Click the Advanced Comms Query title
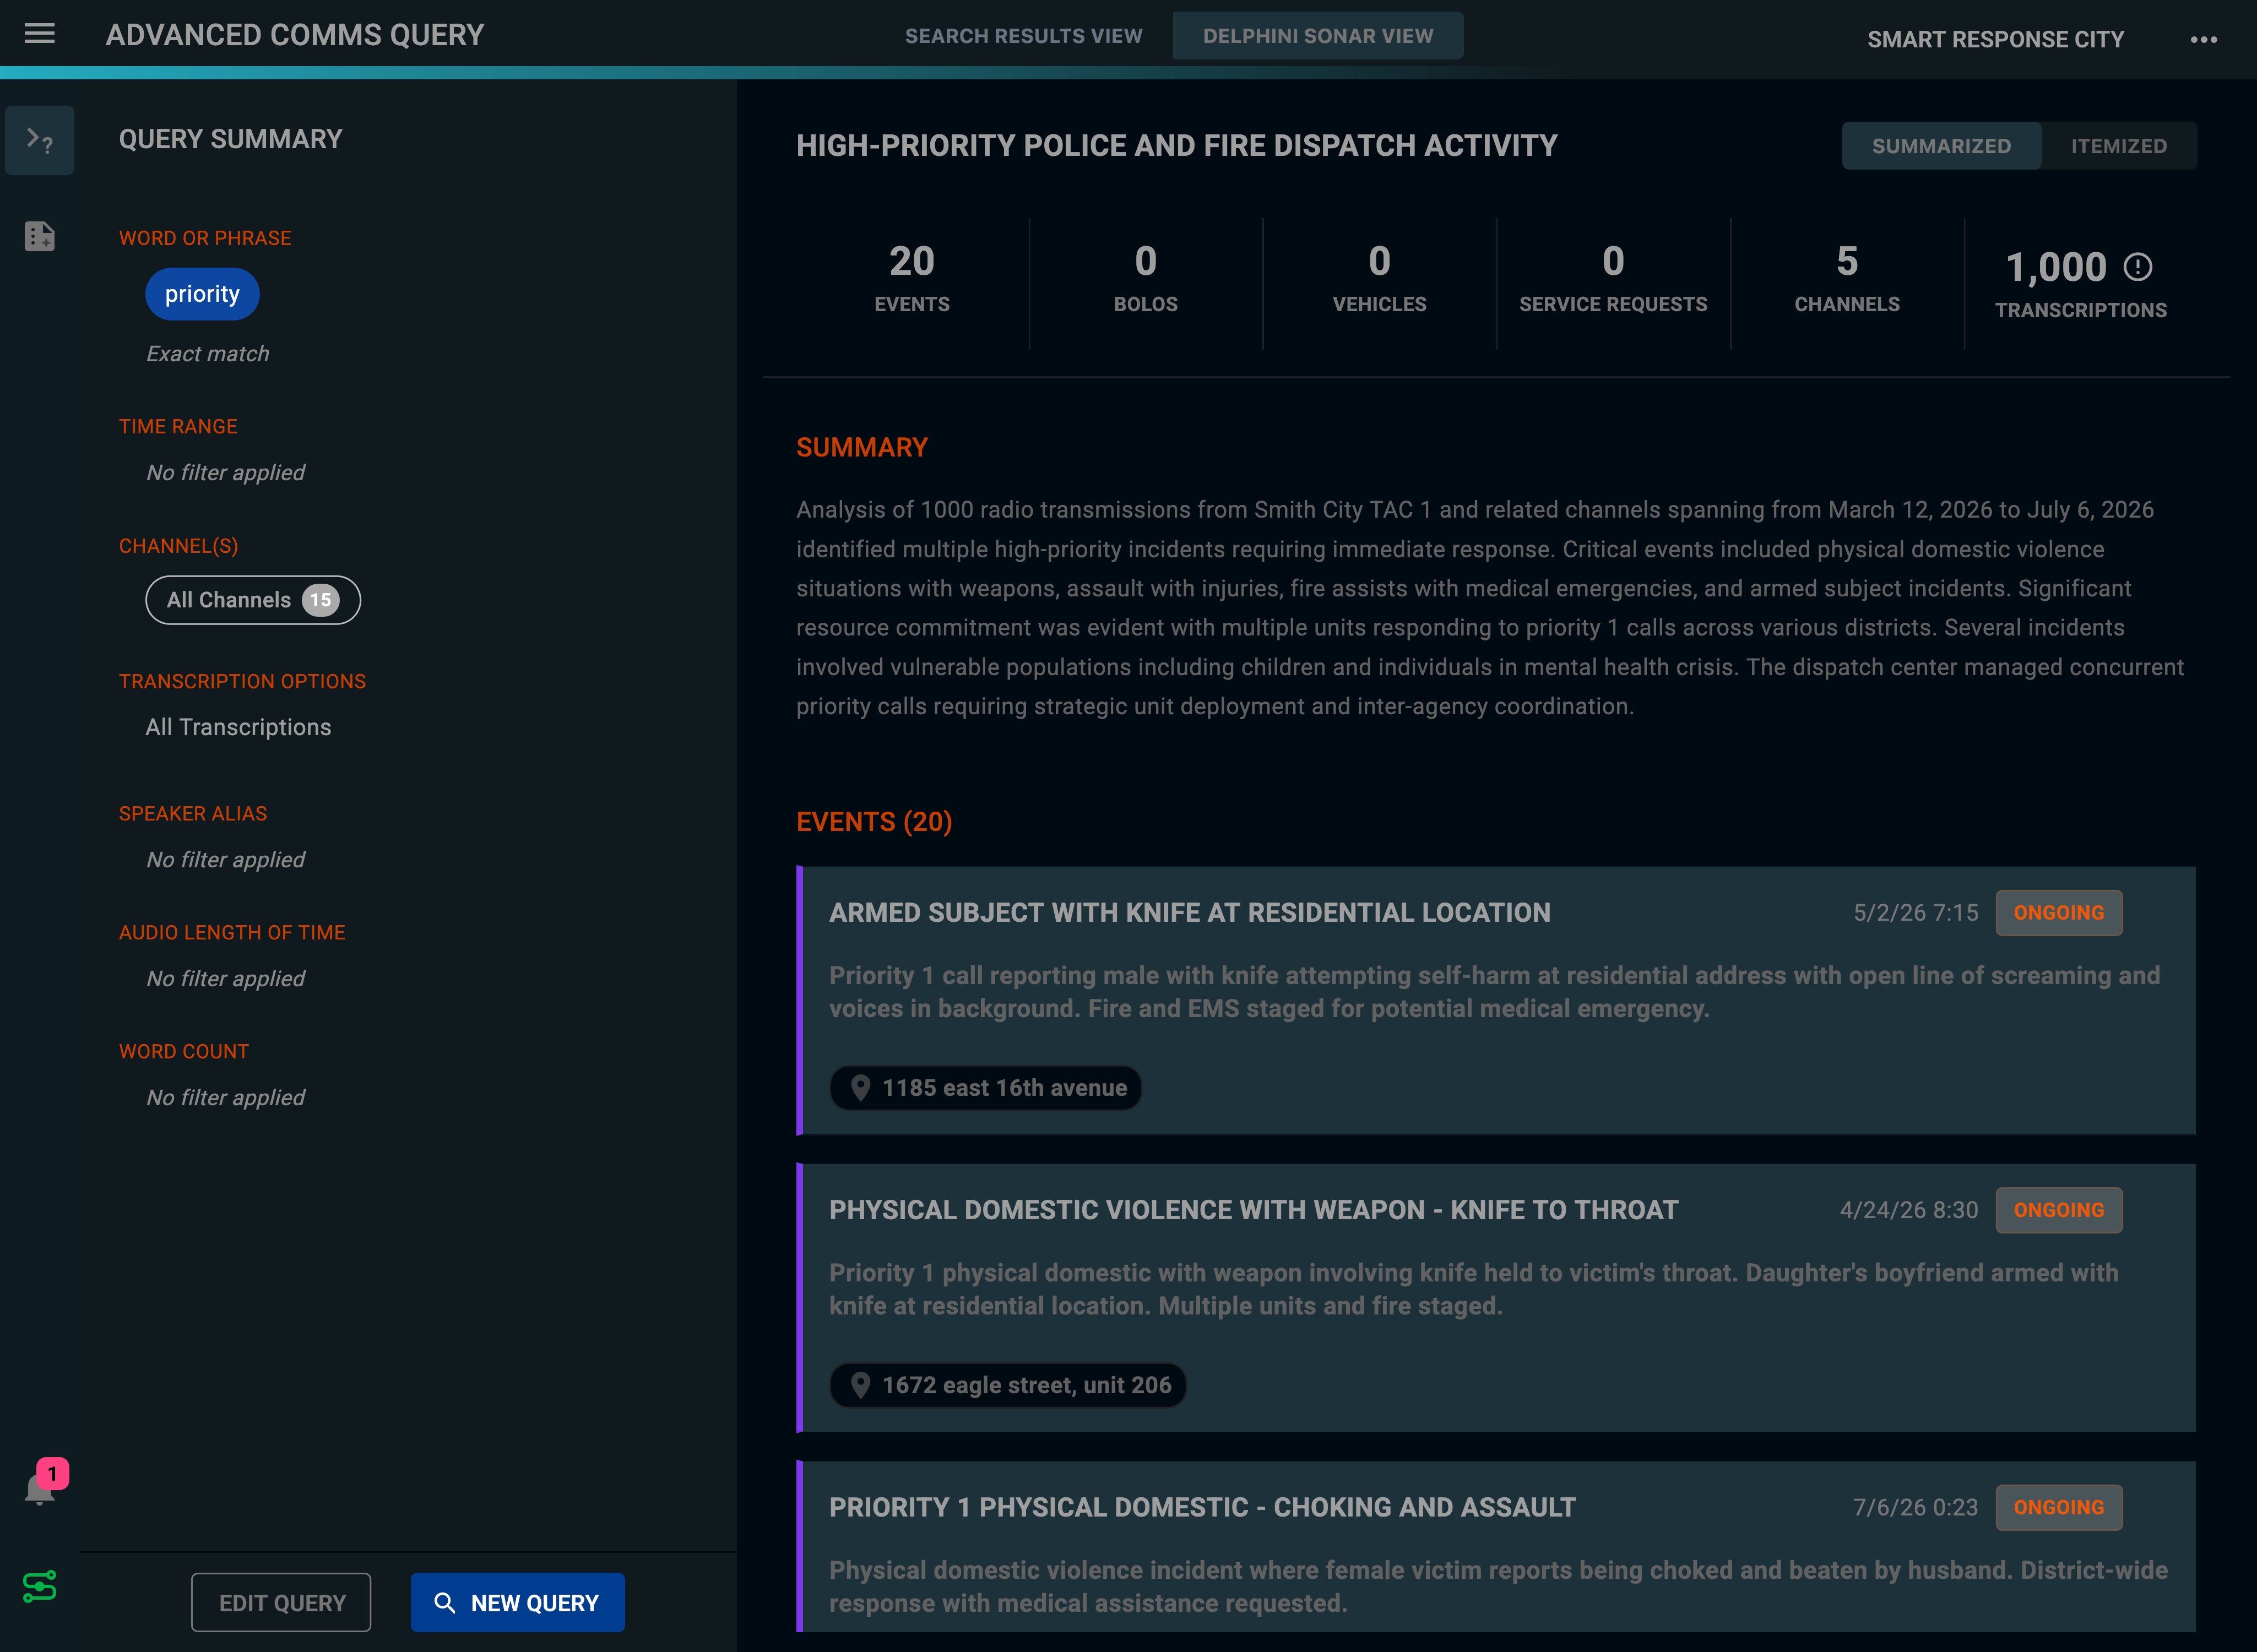This screenshot has width=2257, height=1652. pyautogui.click(x=295, y=35)
